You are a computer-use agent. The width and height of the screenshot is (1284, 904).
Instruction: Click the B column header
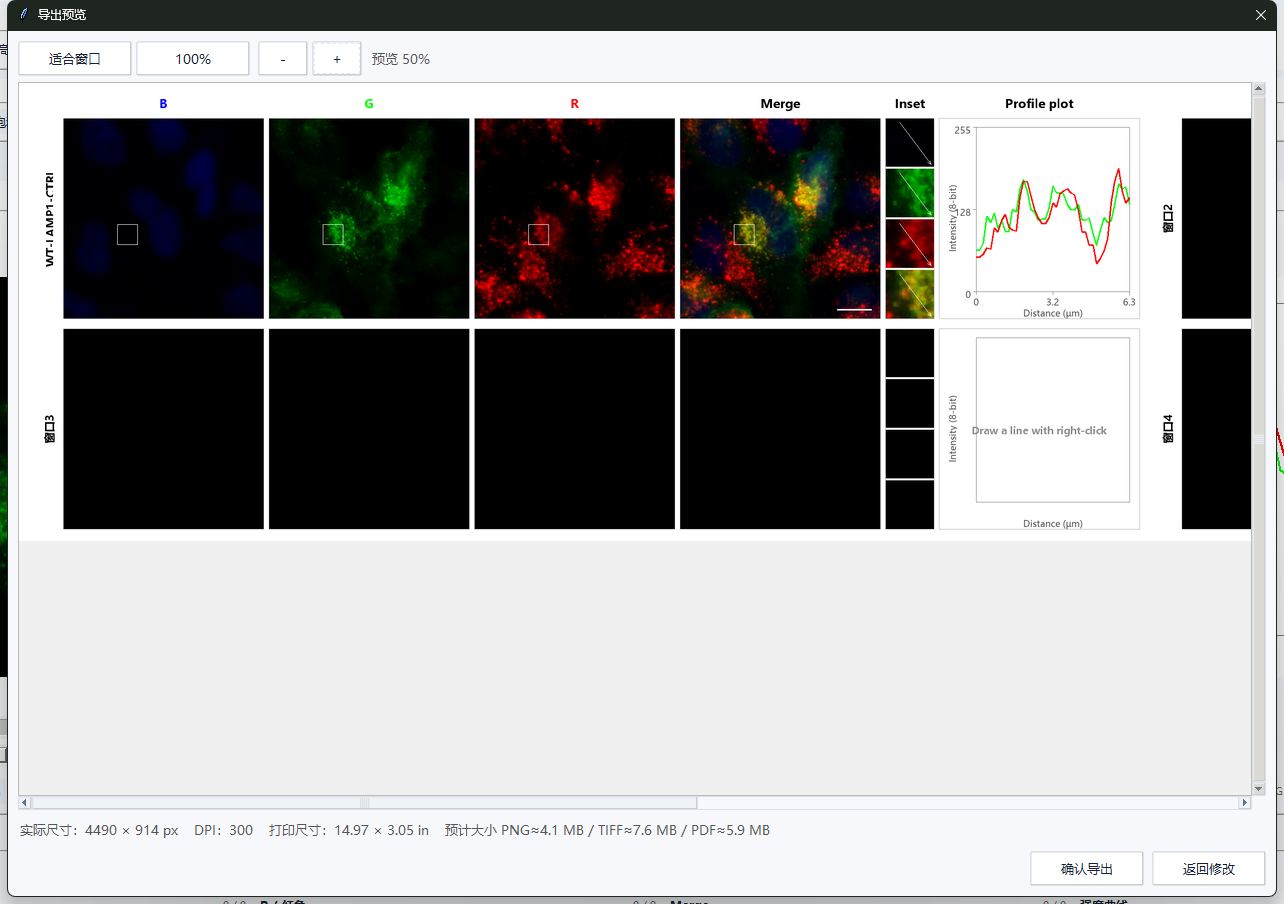pyautogui.click(x=163, y=103)
